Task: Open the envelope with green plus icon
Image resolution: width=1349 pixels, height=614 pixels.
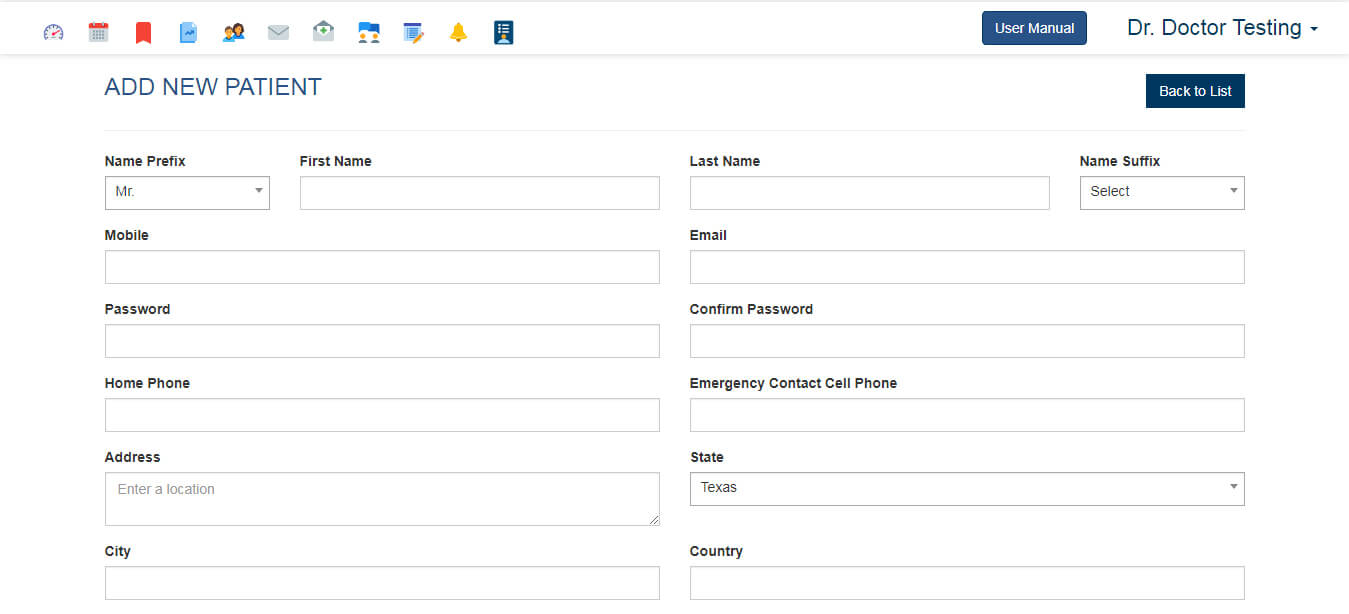Action: (x=323, y=32)
